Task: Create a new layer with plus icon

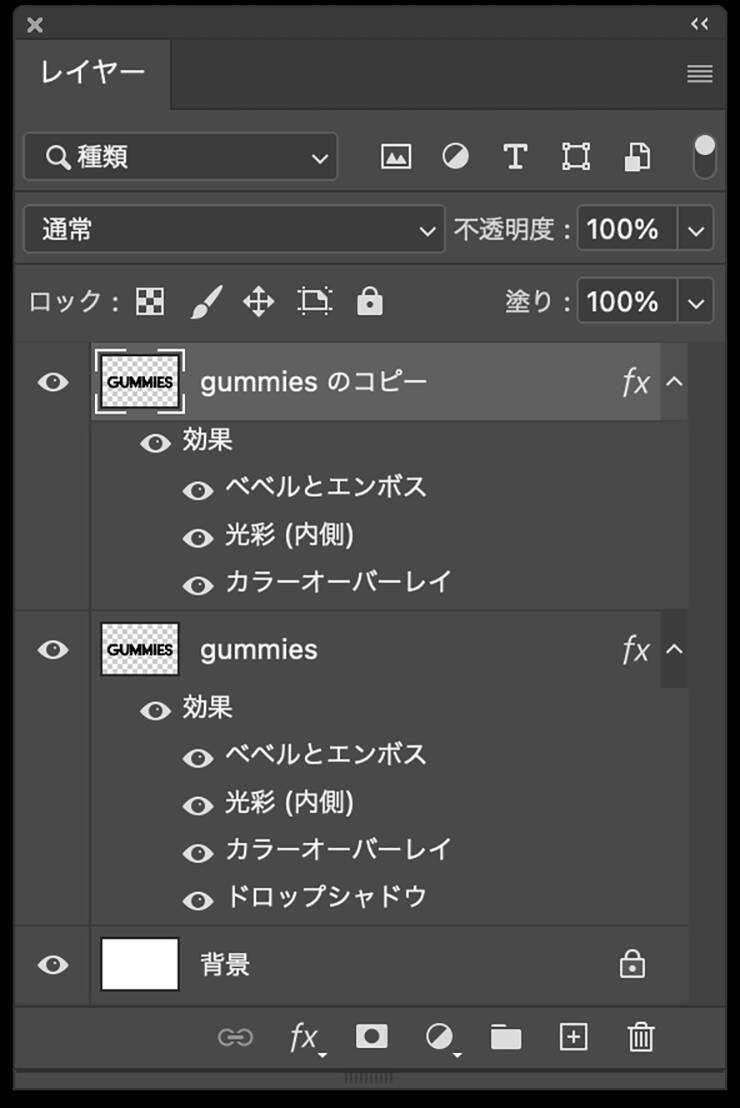Action: click(x=573, y=1037)
